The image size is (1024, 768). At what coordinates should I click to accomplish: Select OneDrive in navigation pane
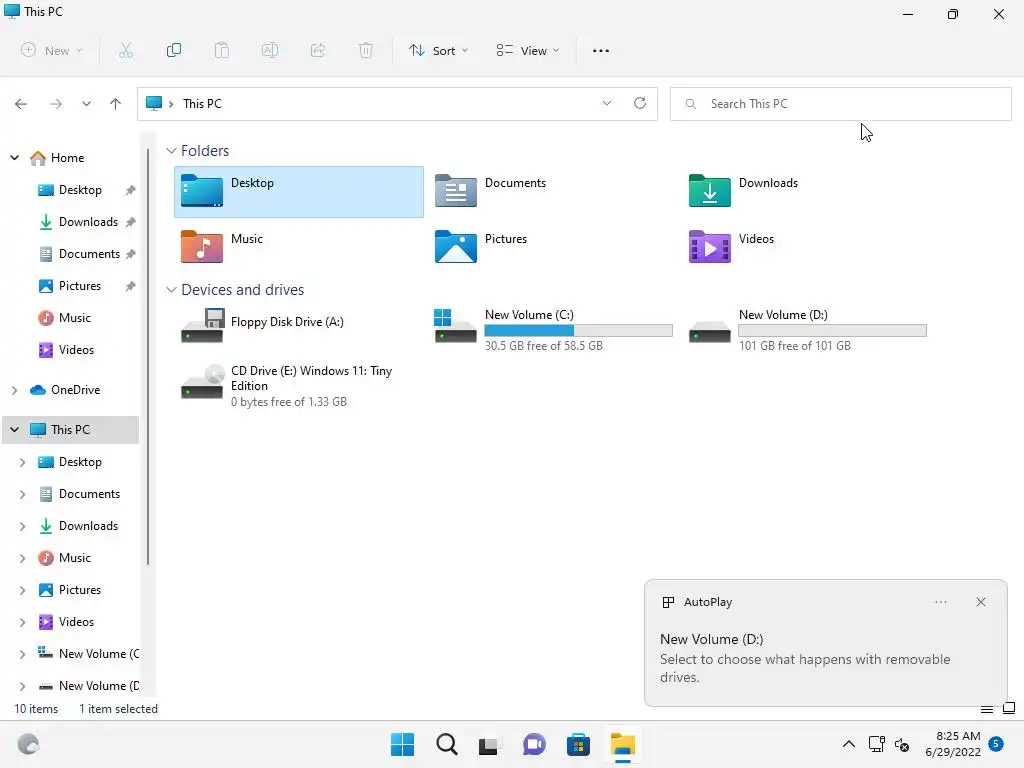(x=65, y=390)
